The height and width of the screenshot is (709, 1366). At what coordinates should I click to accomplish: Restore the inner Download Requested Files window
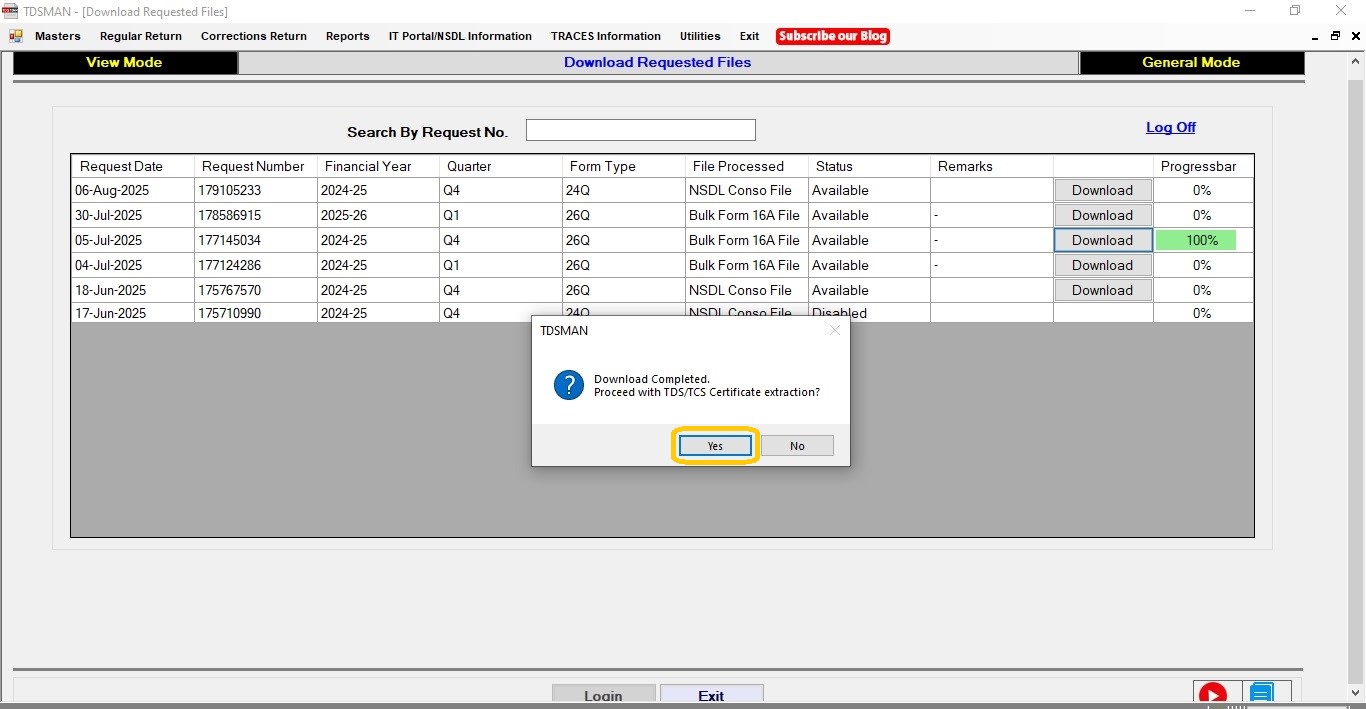[x=1335, y=36]
